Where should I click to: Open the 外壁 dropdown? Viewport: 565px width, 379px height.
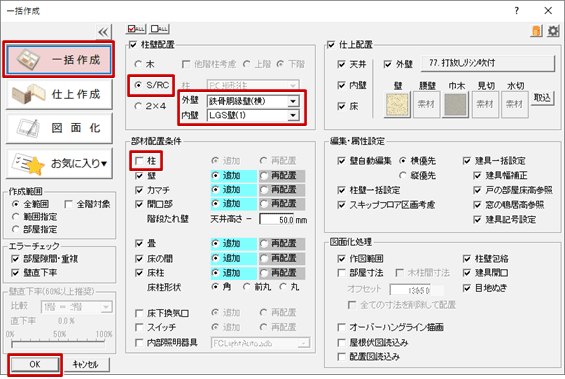click(x=293, y=101)
